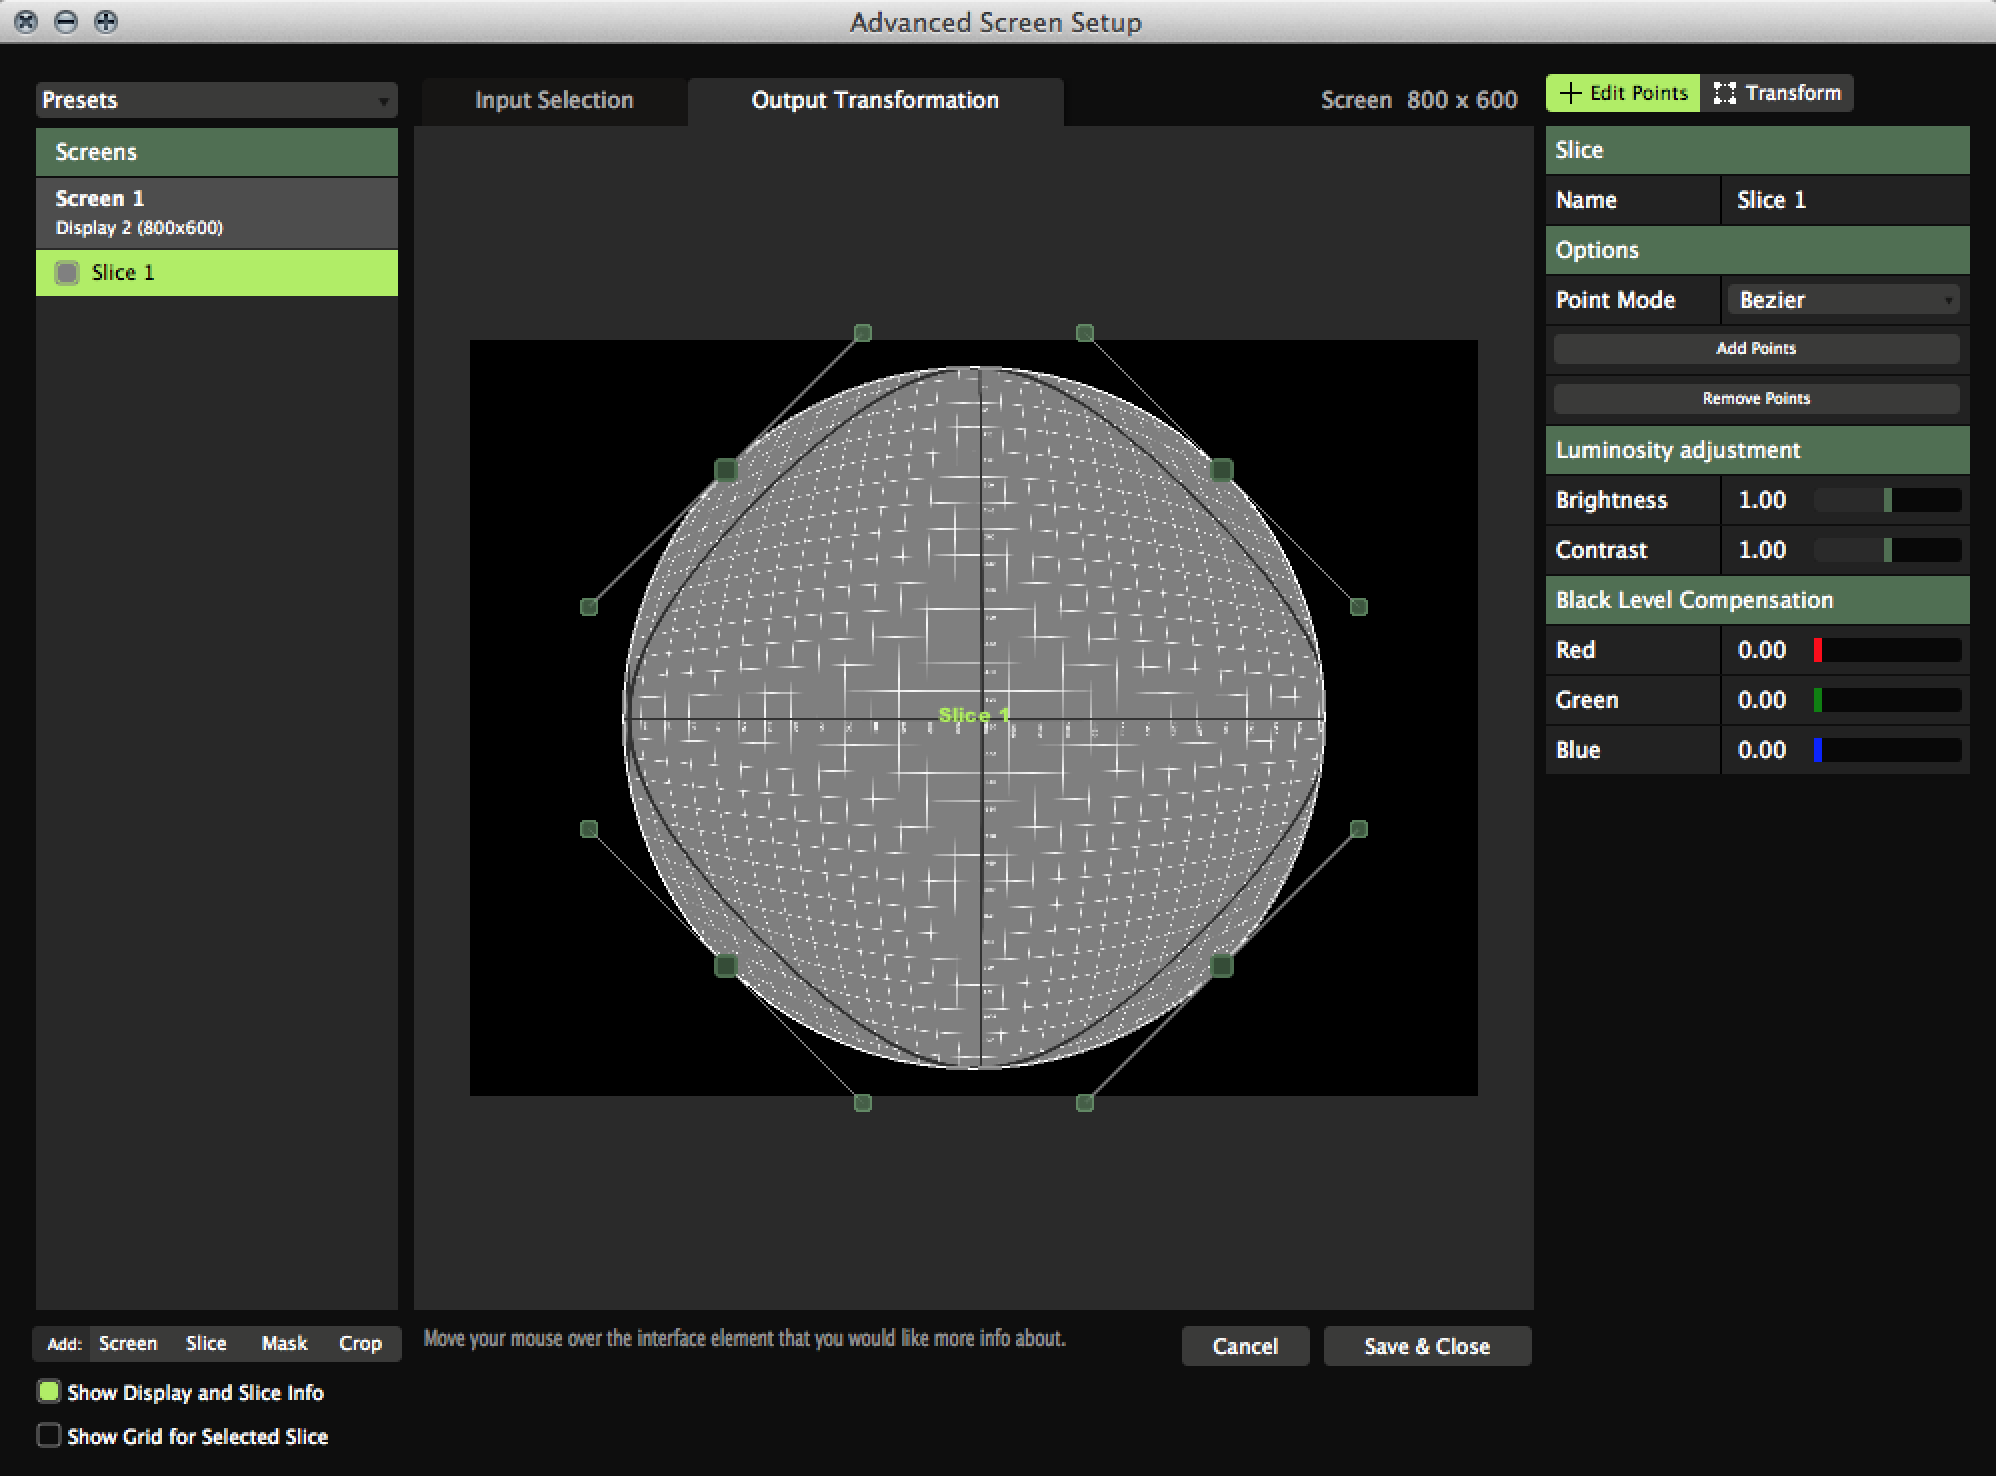Click the top-right corner bezier anchor point
The height and width of the screenshot is (1476, 1996).
pos(1222,469)
